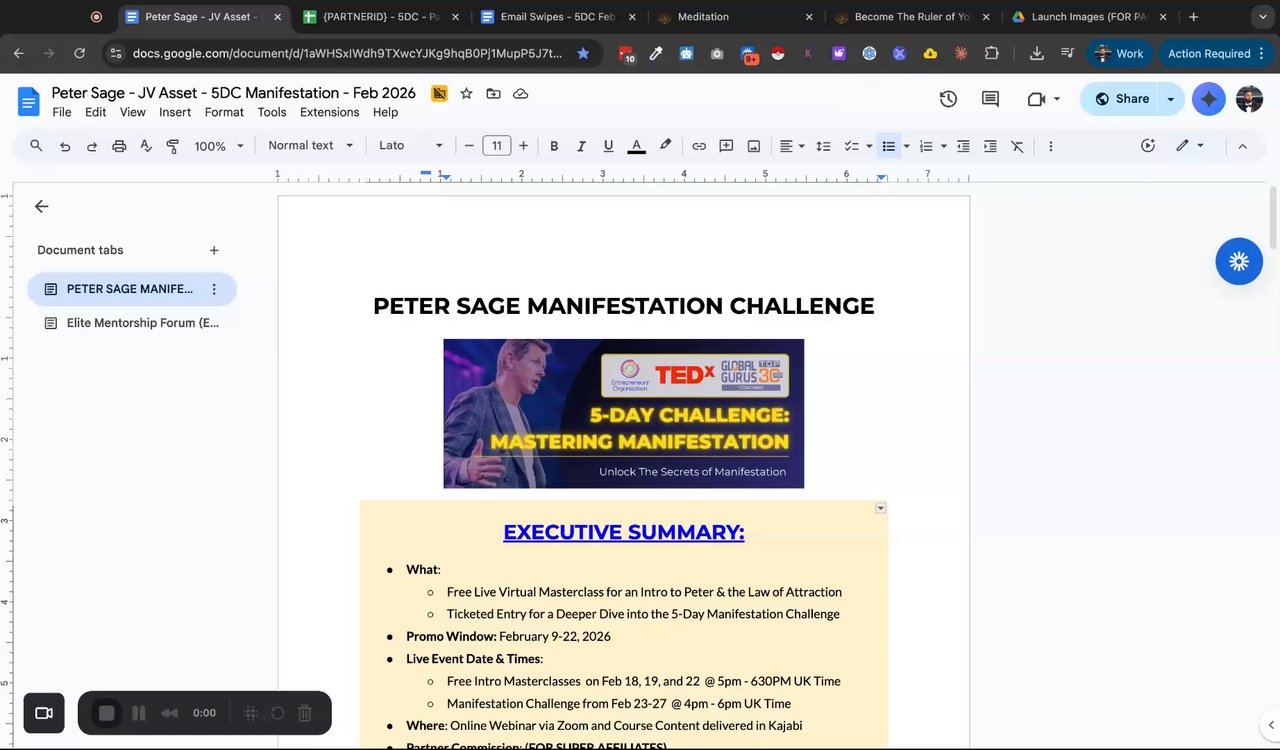
Task: Hide the toolbar menus with chevron
Action: click(x=1242, y=146)
